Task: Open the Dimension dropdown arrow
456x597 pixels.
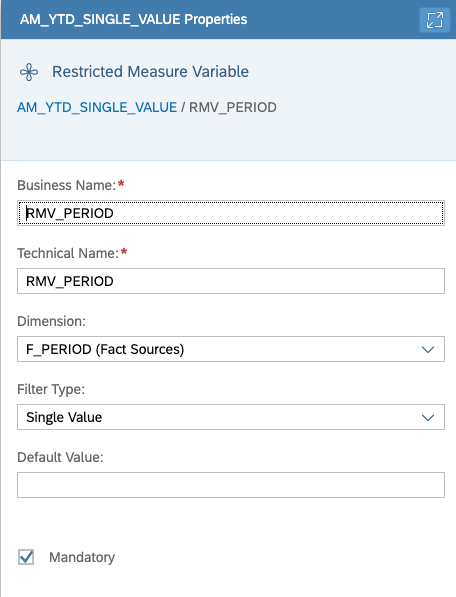Action: coord(428,349)
